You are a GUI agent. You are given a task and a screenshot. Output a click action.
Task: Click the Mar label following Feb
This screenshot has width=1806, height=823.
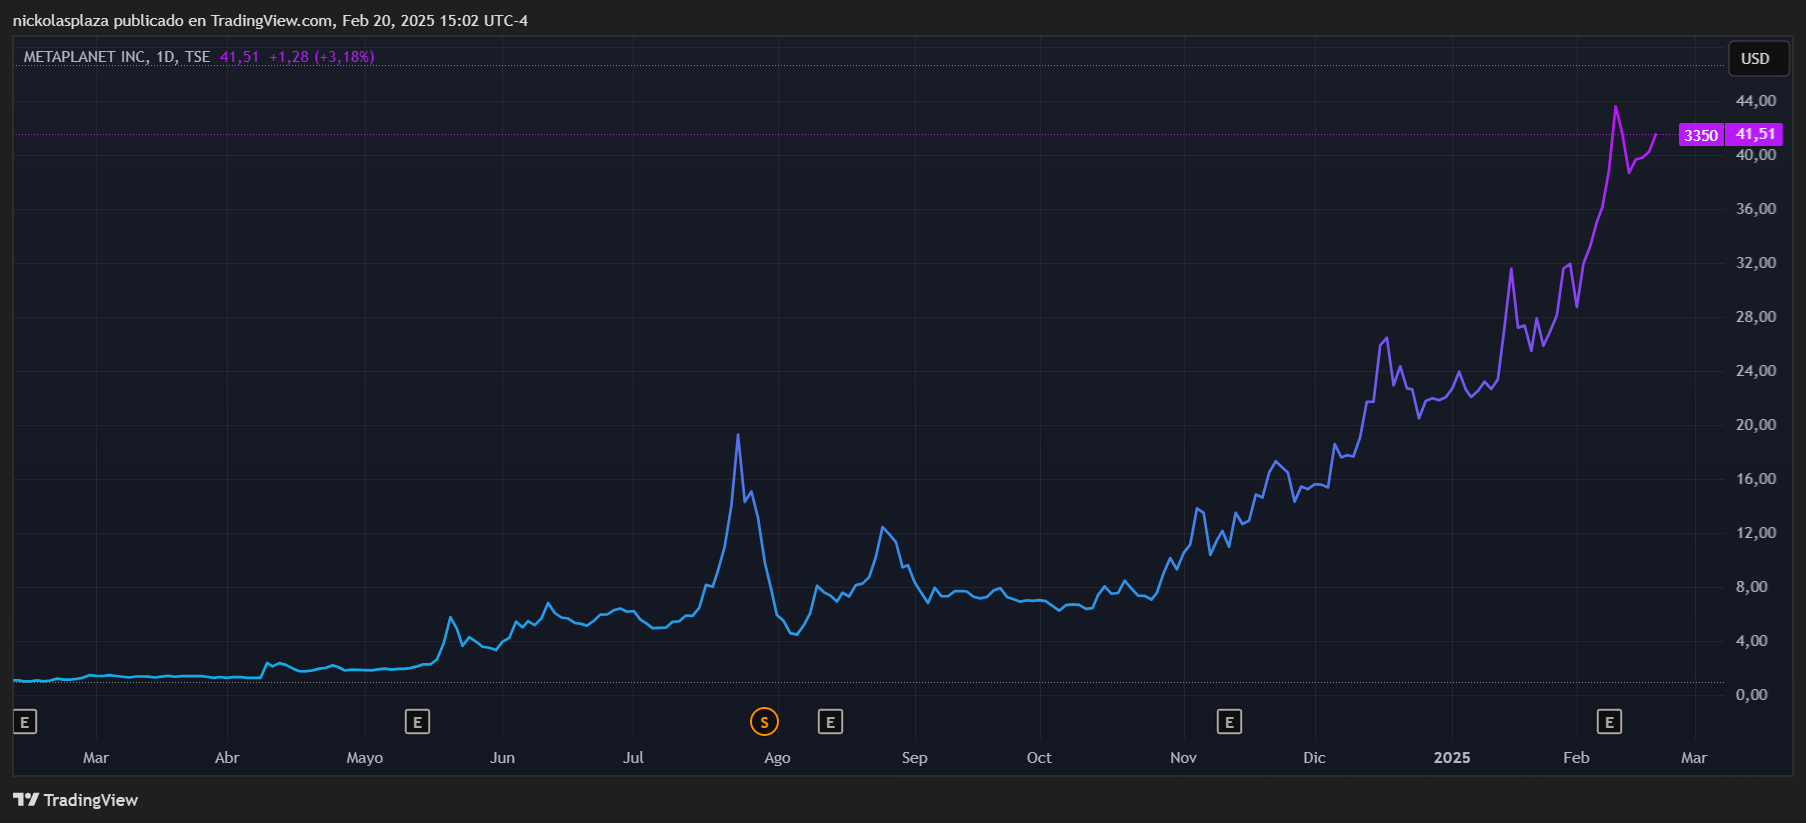click(x=1694, y=758)
